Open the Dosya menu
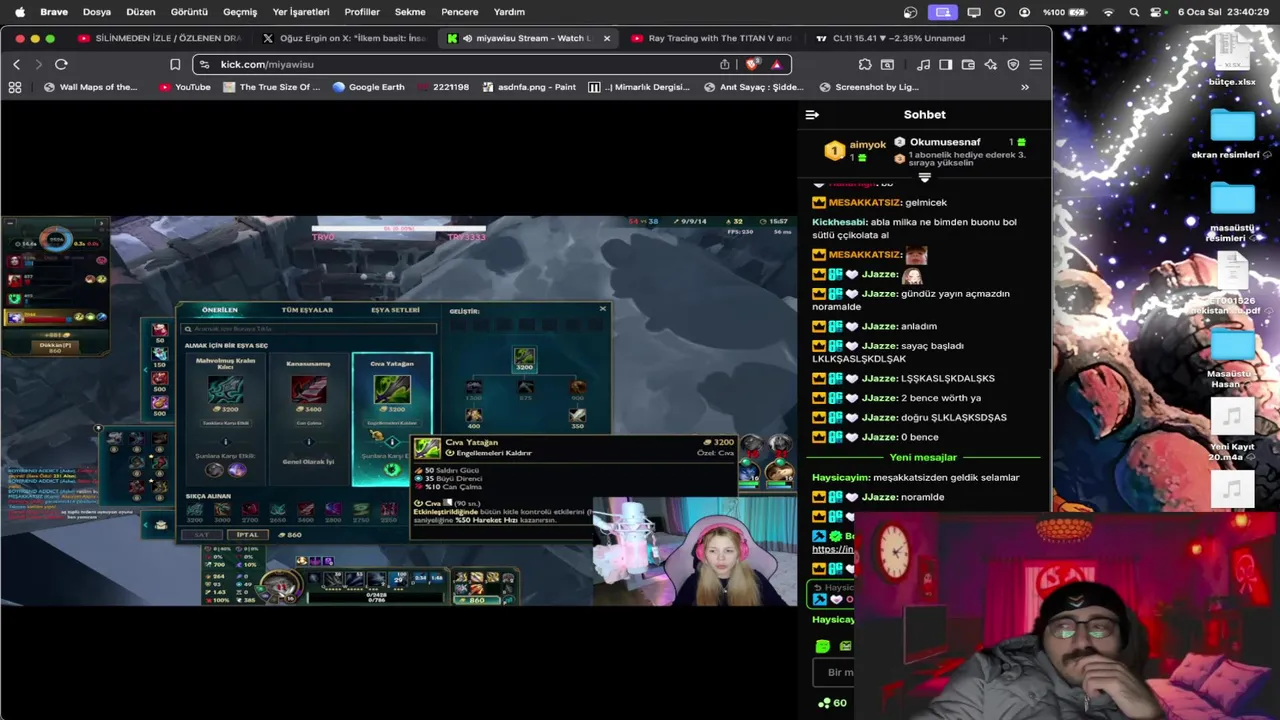 coord(97,12)
